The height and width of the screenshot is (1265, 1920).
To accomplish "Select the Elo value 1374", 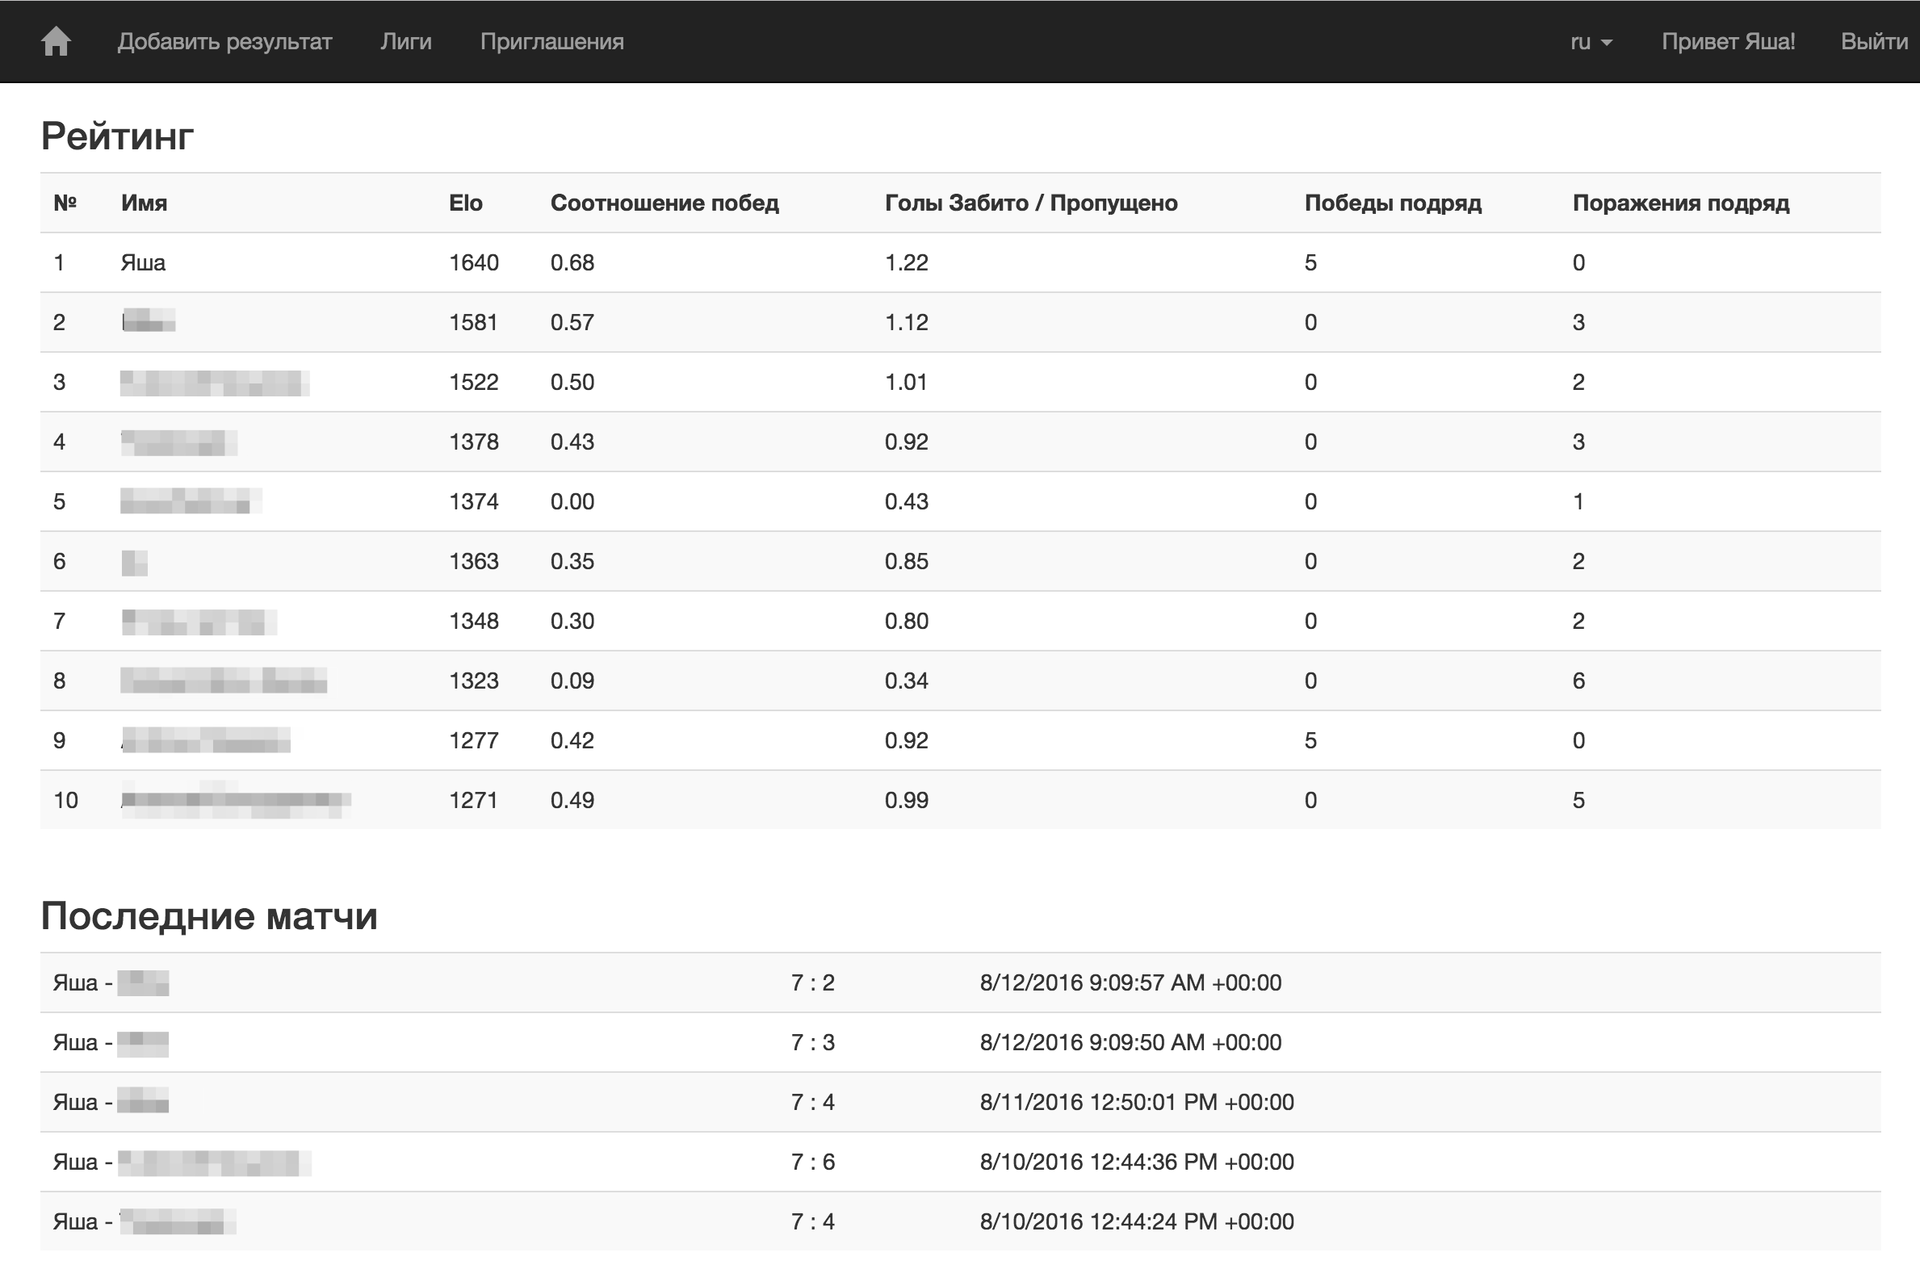I will tap(474, 502).
